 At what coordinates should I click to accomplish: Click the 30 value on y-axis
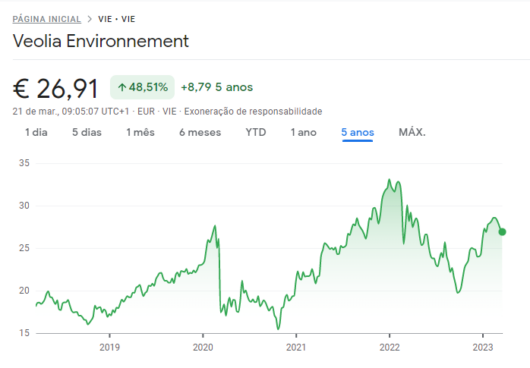24,206
